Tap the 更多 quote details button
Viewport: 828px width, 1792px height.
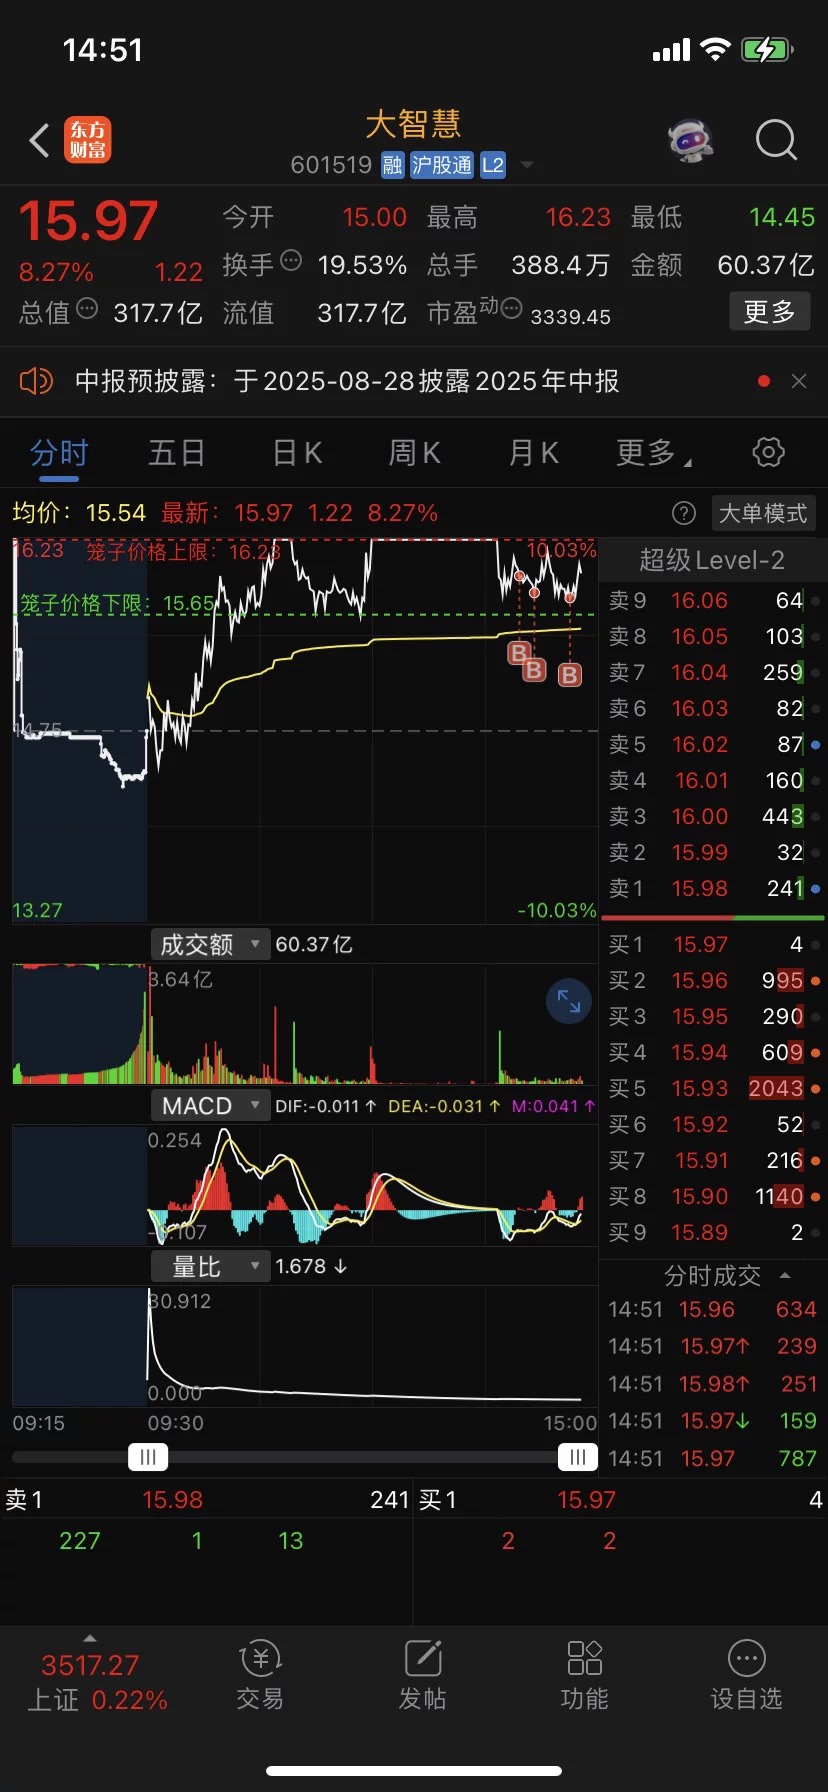click(x=769, y=312)
